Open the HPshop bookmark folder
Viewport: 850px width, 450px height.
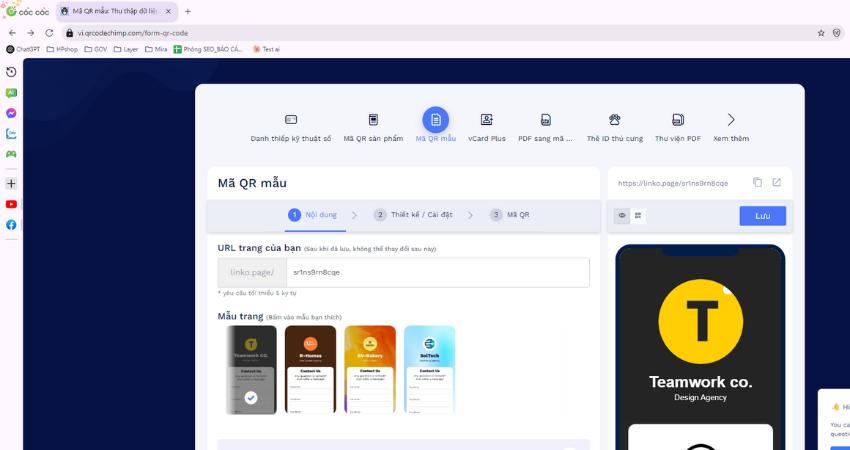[62, 49]
